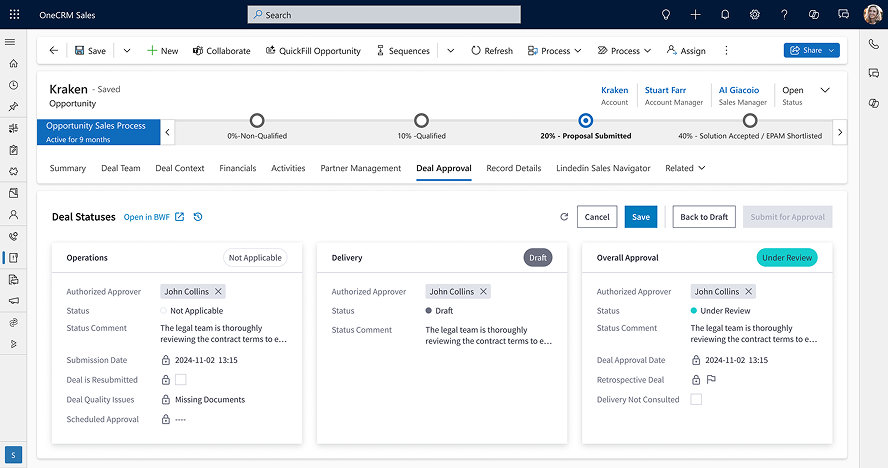Viewport: 888px width, 468px height.
Task: Switch to the Summary tab
Action: tap(67, 168)
